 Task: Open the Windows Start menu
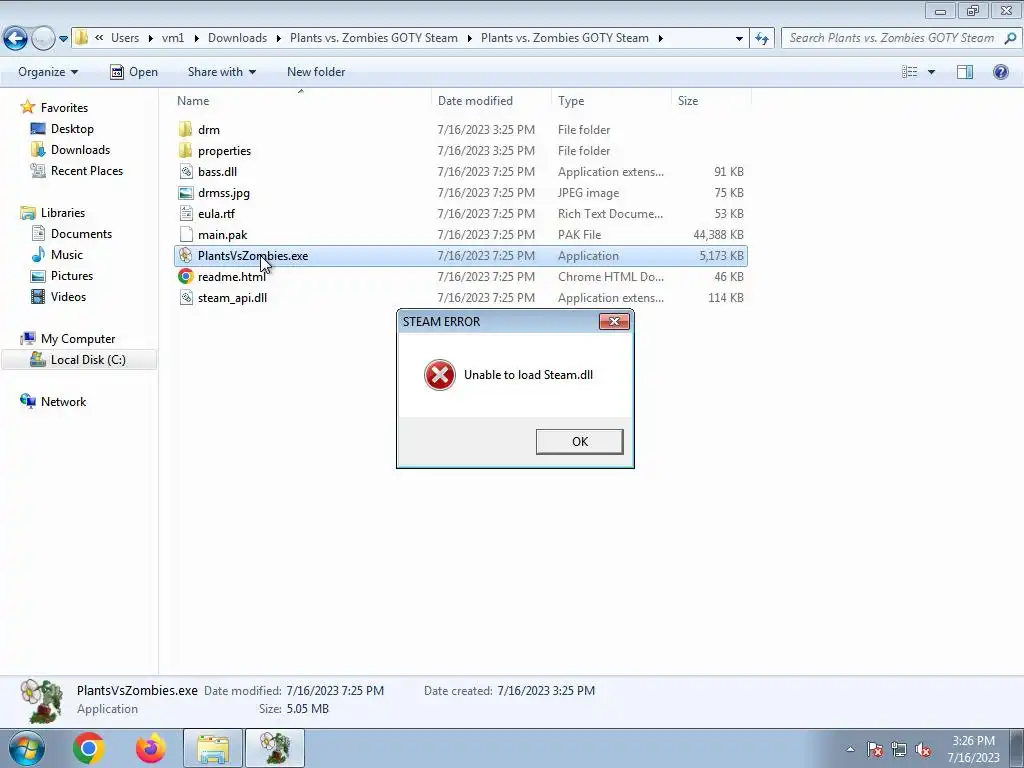point(25,748)
